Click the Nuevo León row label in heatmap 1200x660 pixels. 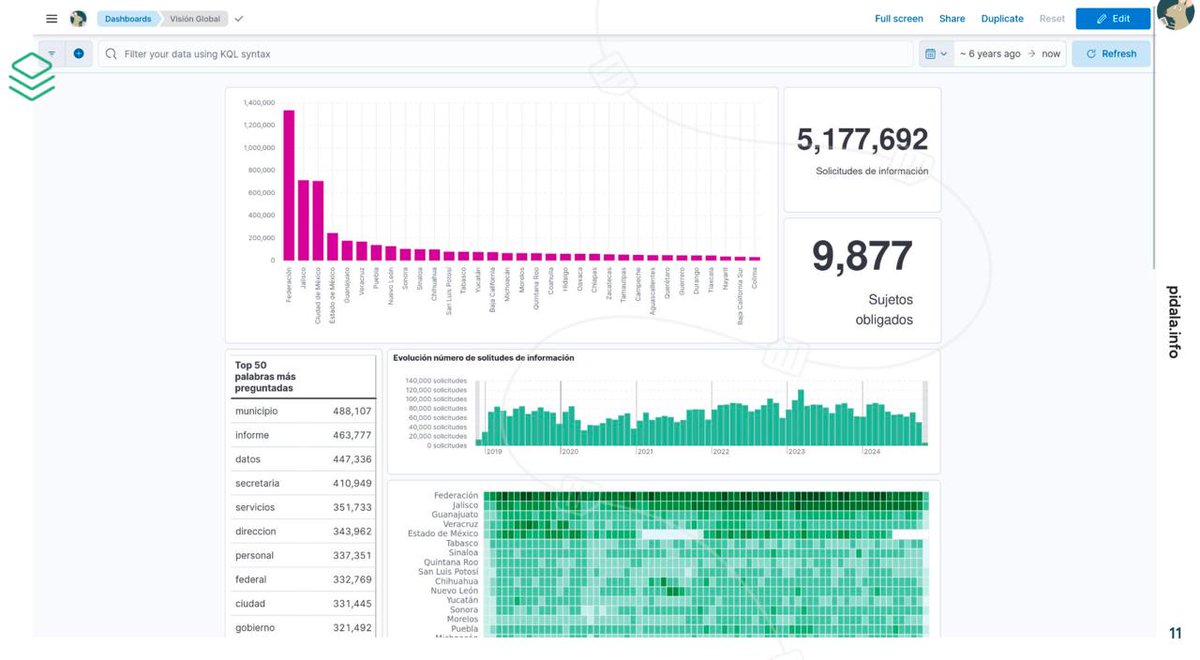coord(454,591)
